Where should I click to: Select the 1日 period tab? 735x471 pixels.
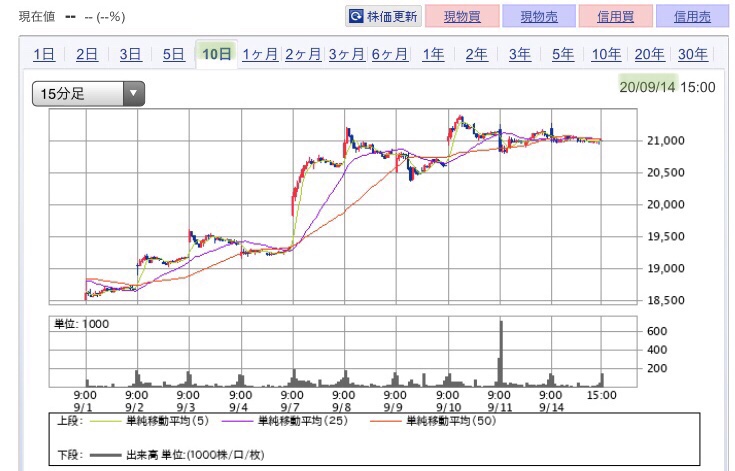coord(44,54)
